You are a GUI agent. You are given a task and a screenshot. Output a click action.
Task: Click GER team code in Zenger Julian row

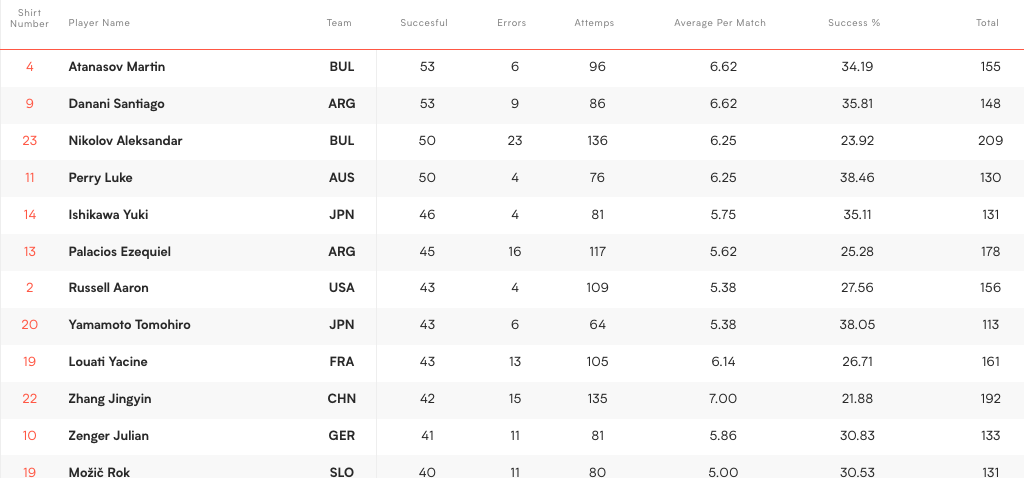[342, 436]
